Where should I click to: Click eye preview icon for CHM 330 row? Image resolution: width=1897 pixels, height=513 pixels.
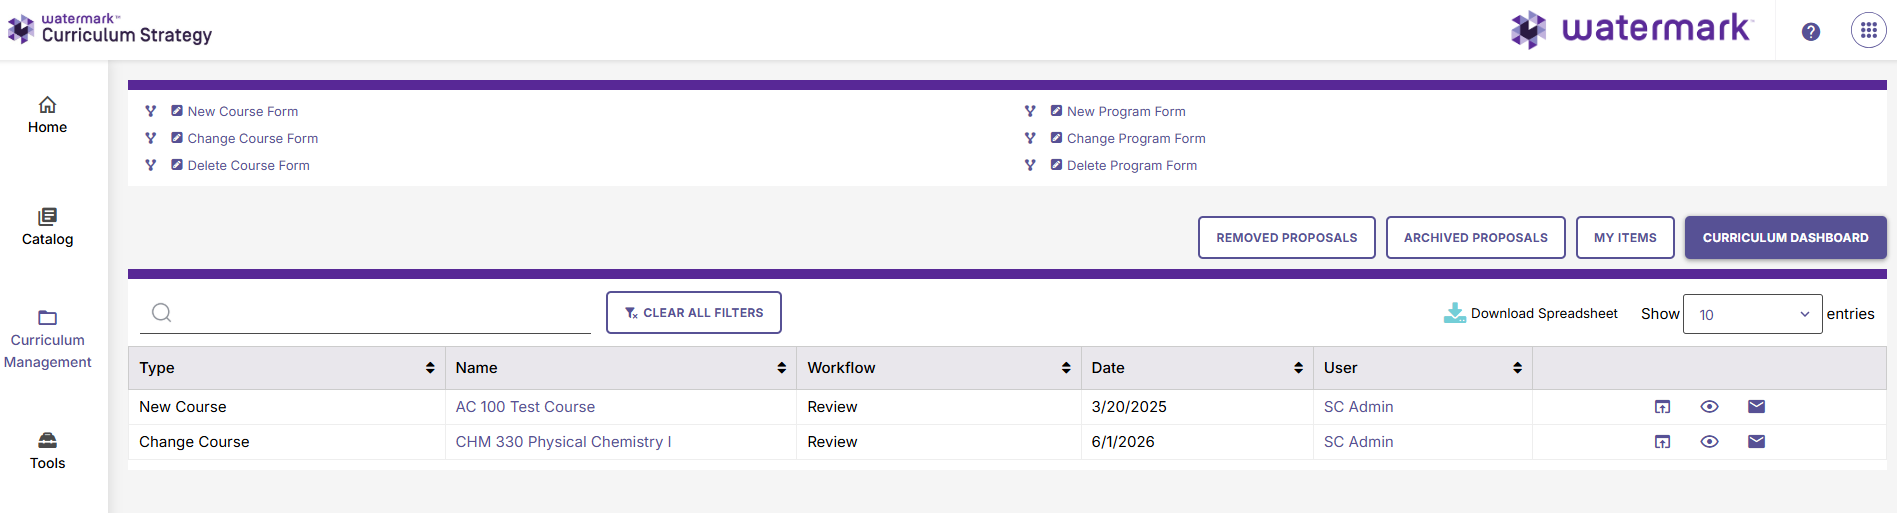[x=1709, y=441]
